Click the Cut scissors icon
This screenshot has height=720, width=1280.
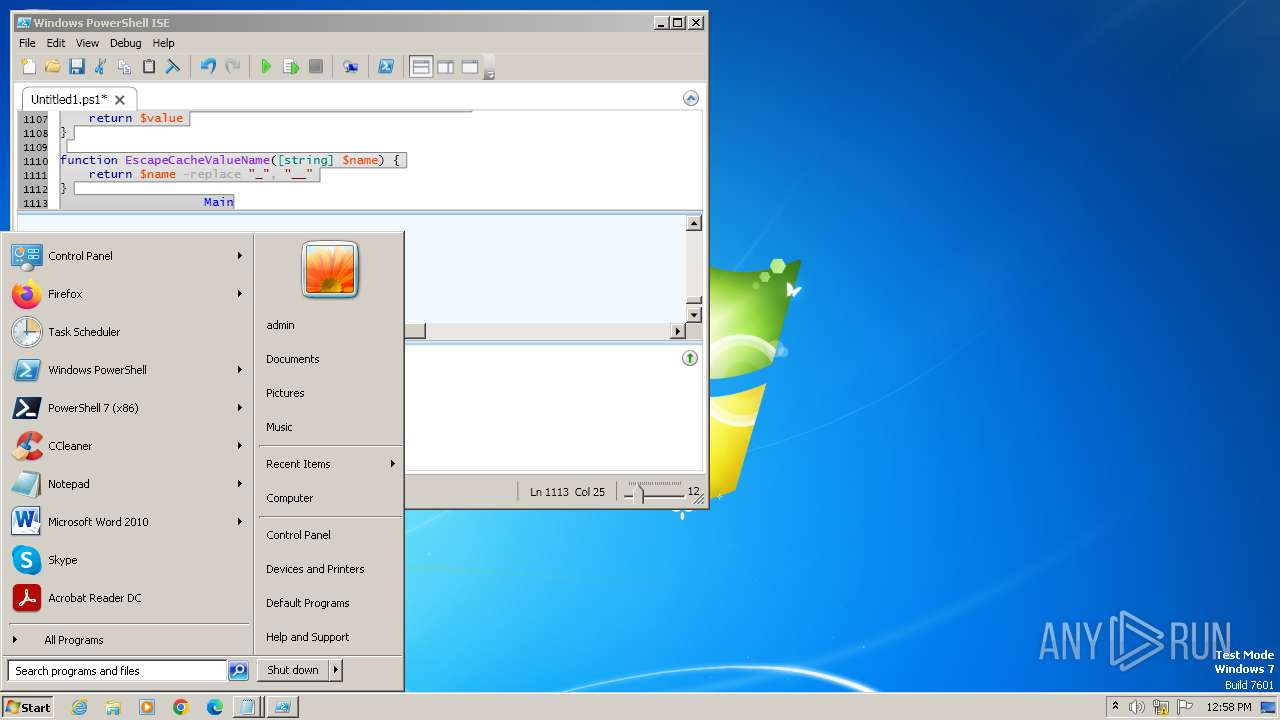coord(100,67)
